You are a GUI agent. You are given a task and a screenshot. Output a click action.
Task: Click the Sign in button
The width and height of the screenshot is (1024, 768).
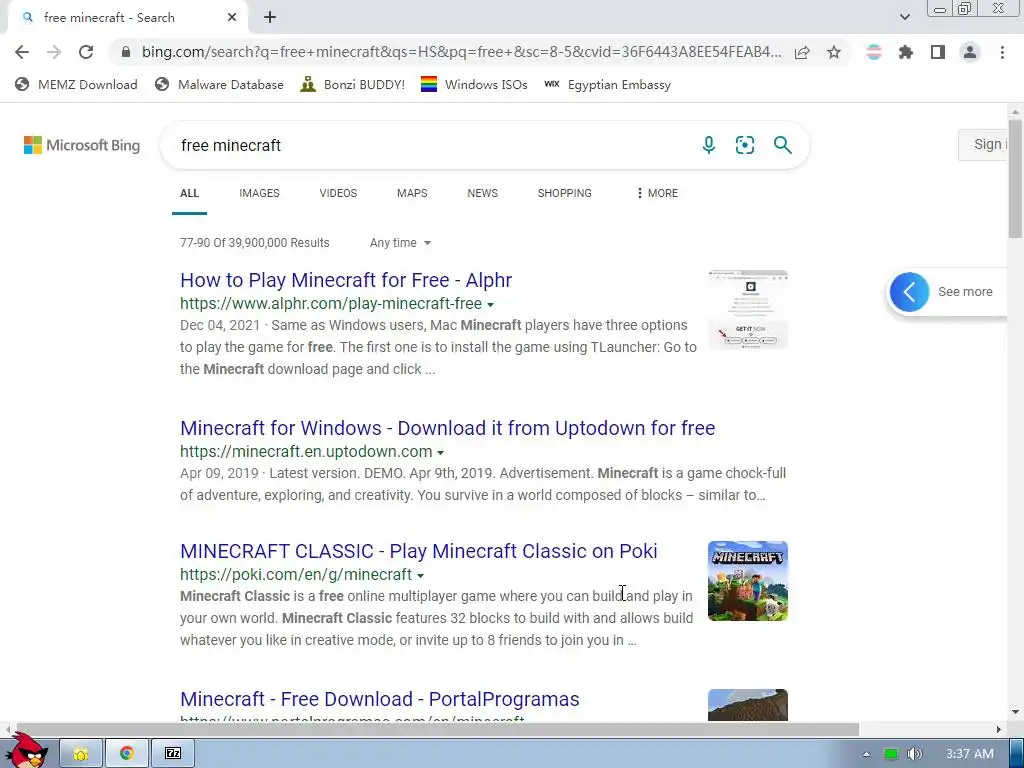pos(983,144)
